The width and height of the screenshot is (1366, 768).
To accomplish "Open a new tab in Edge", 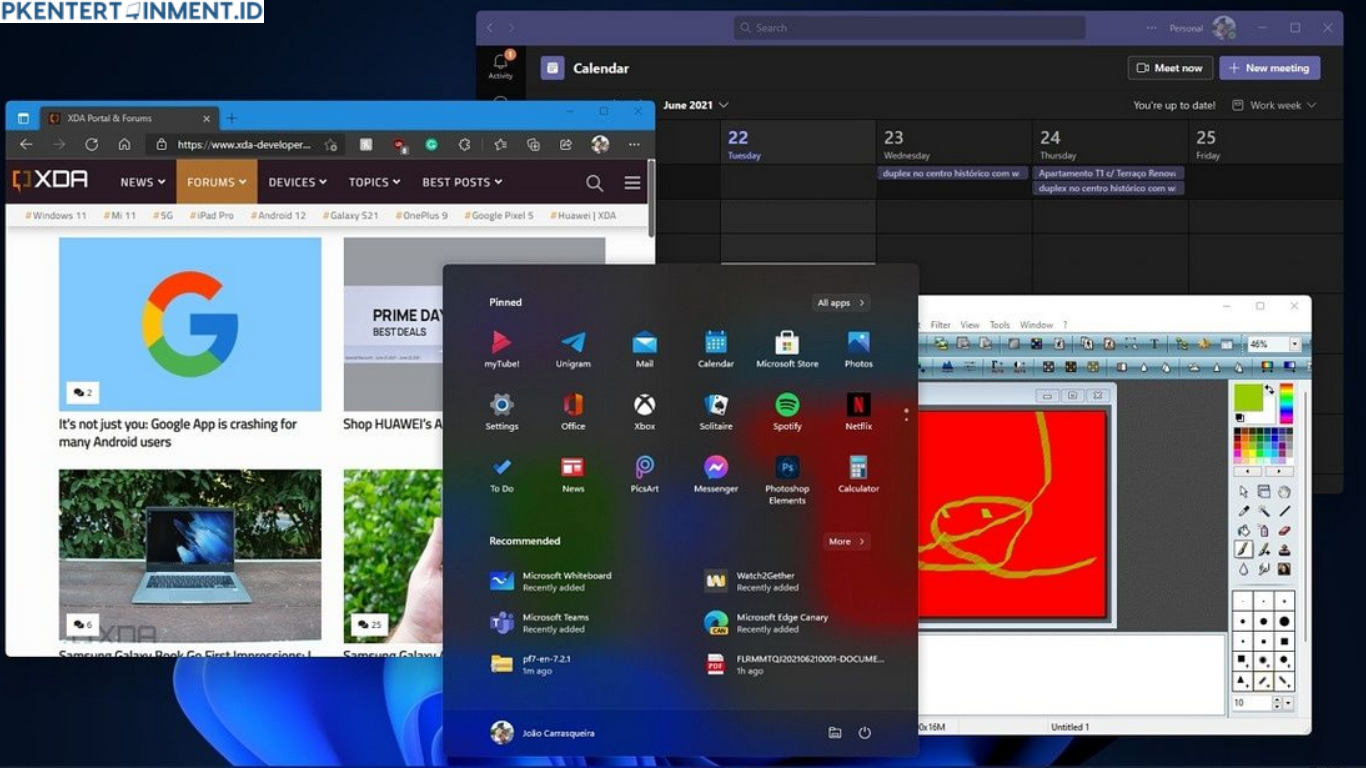I will pos(231,118).
